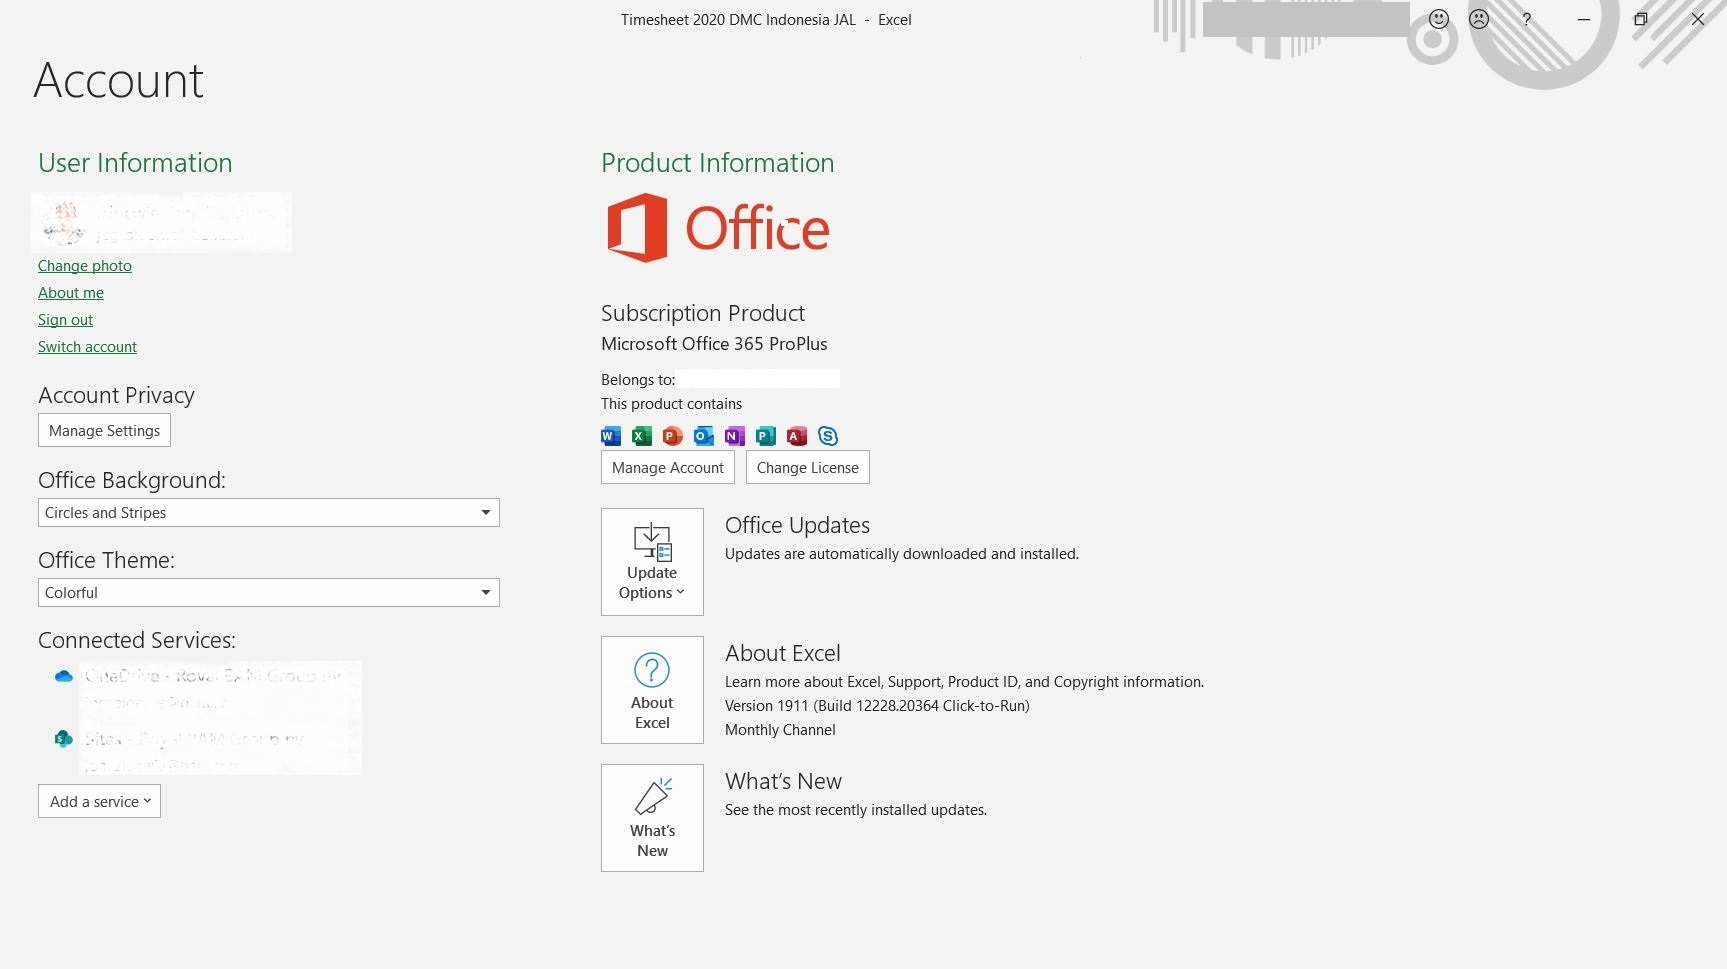Click the Sign out link

[x=66, y=320]
